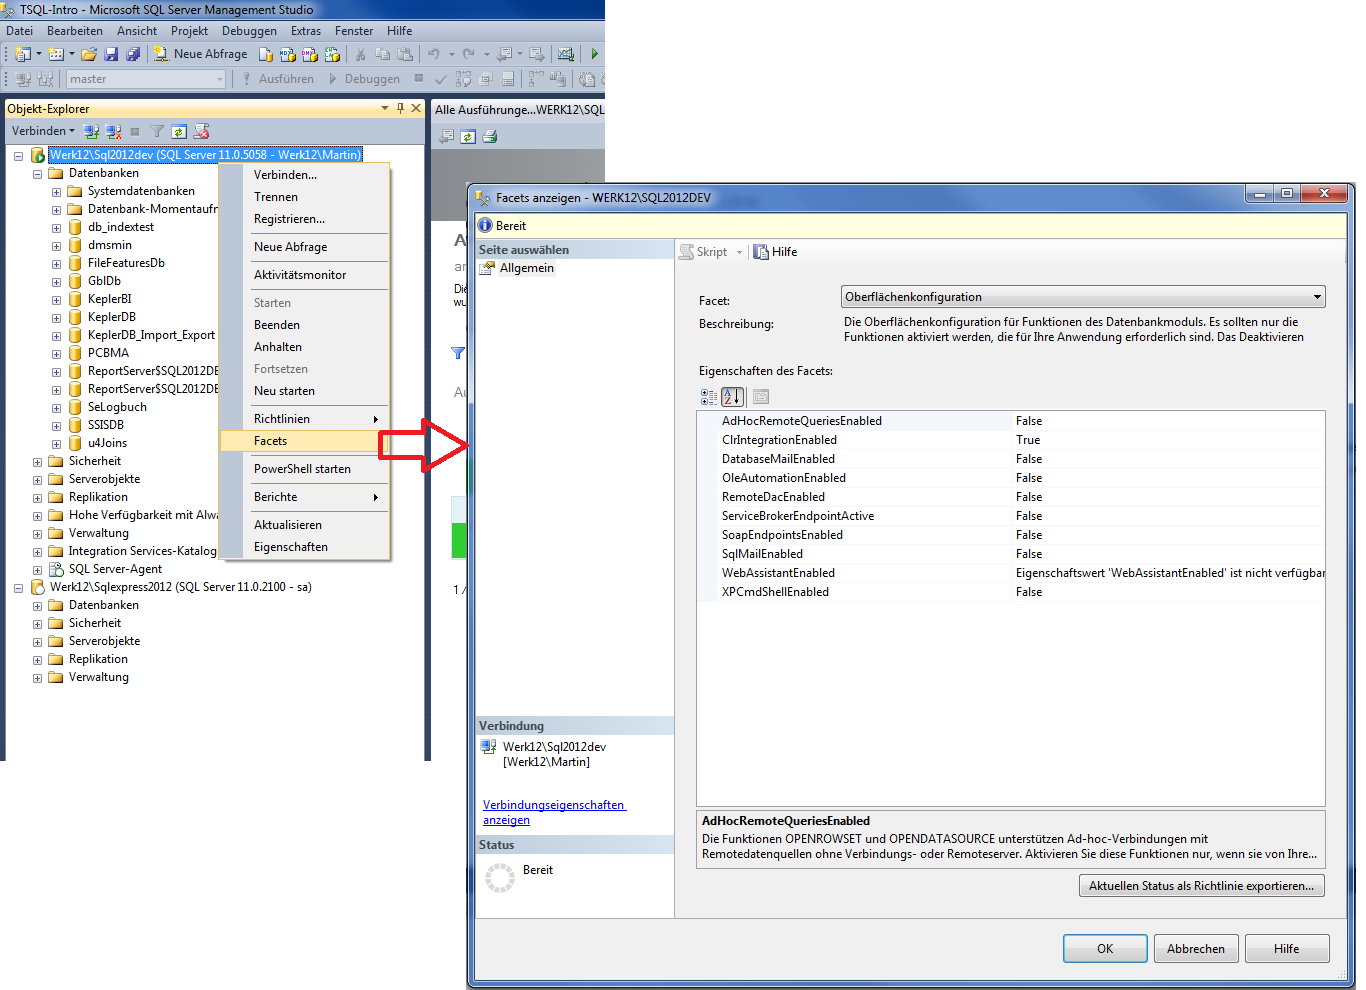The height and width of the screenshot is (990, 1366).
Task: Open the Ansicht menu
Action: 136,31
